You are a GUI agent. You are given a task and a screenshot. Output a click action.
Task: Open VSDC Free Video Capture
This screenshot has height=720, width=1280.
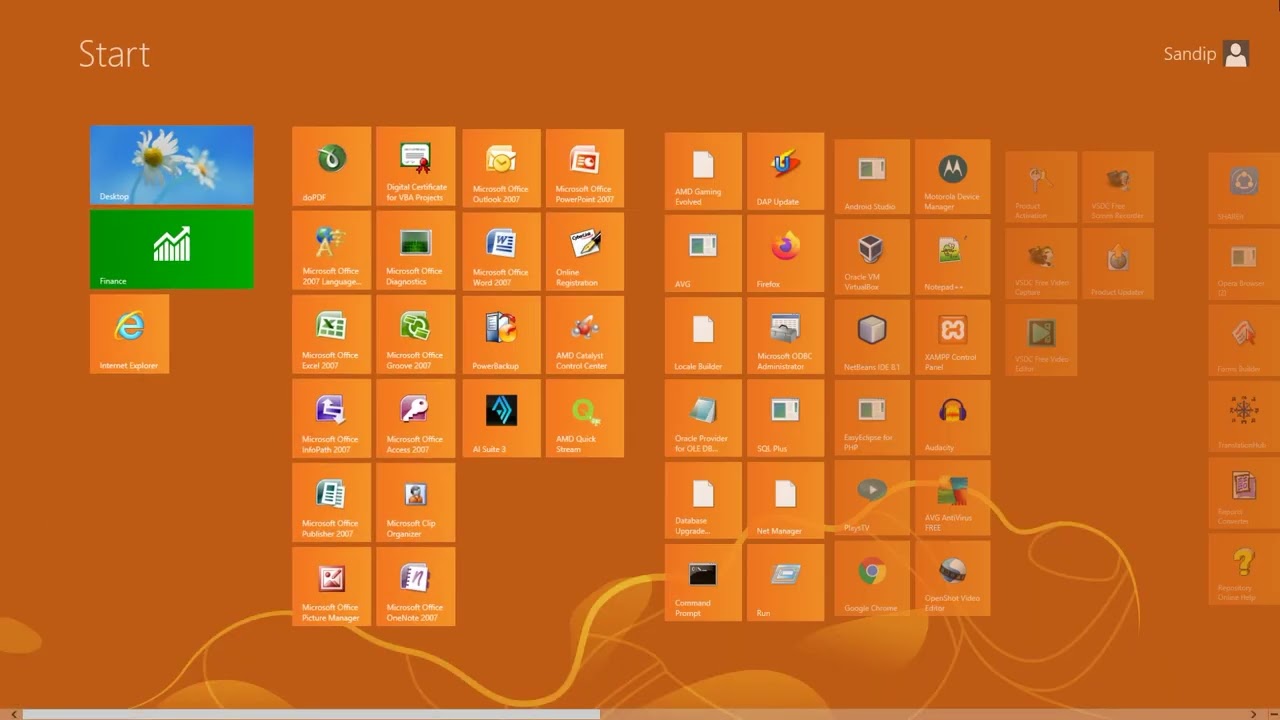tap(1041, 263)
